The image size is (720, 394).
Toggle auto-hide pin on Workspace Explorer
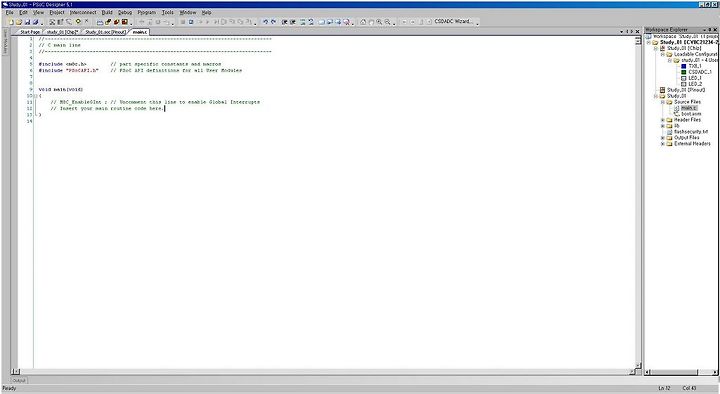click(x=709, y=29)
